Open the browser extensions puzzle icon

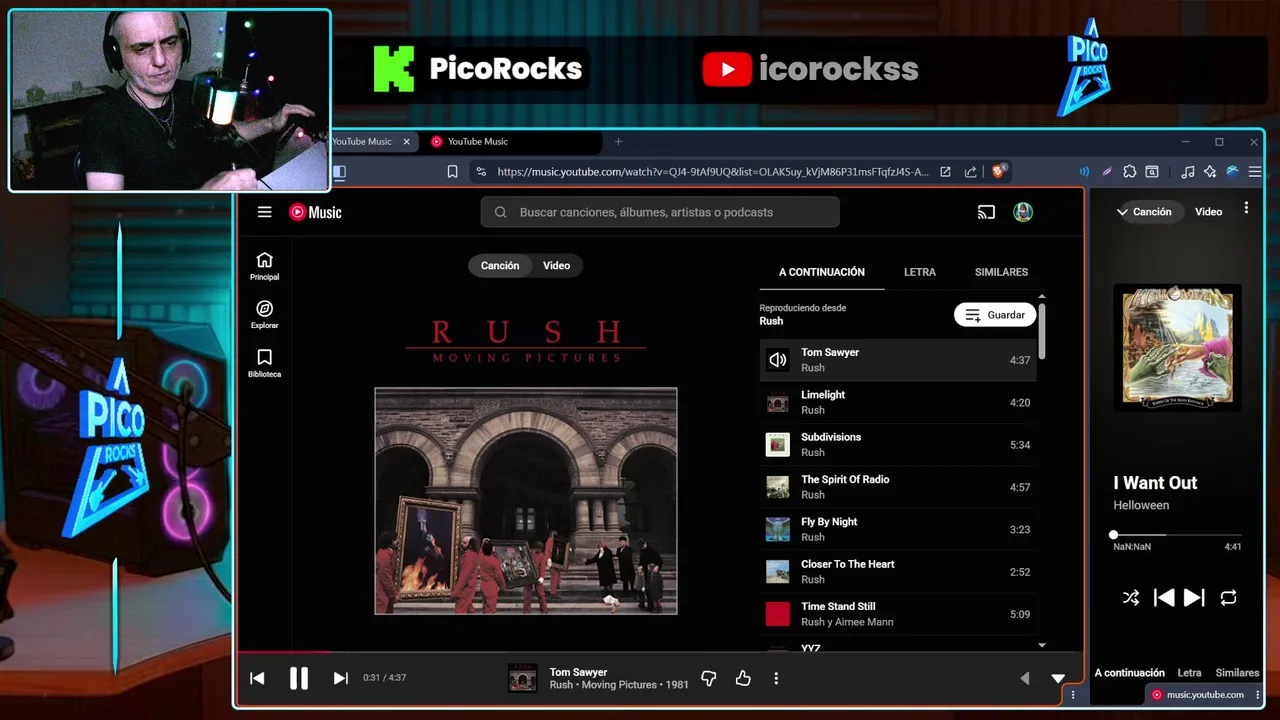[x=1130, y=172]
